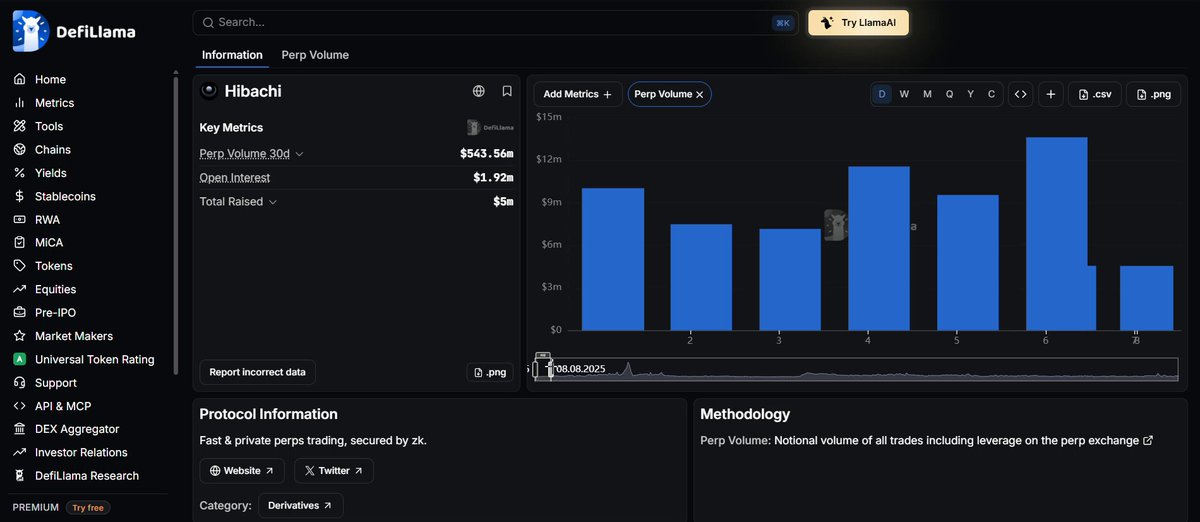The image size is (1200, 522).
Task: Select the monthly M interval
Action: [x=927, y=94]
